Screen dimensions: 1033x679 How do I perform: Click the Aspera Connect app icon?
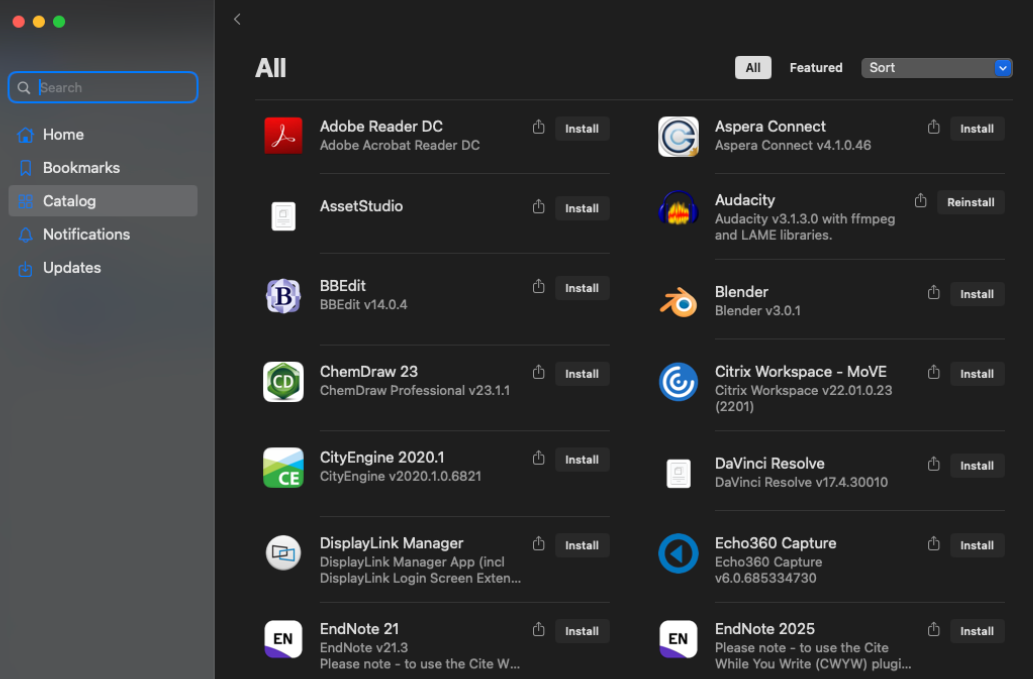[x=679, y=136]
